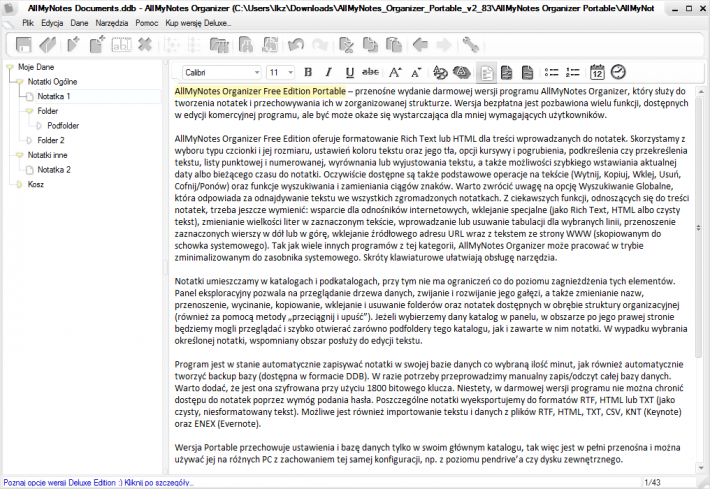Toggle Strikethrough (abc) formatting

click(370, 72)
